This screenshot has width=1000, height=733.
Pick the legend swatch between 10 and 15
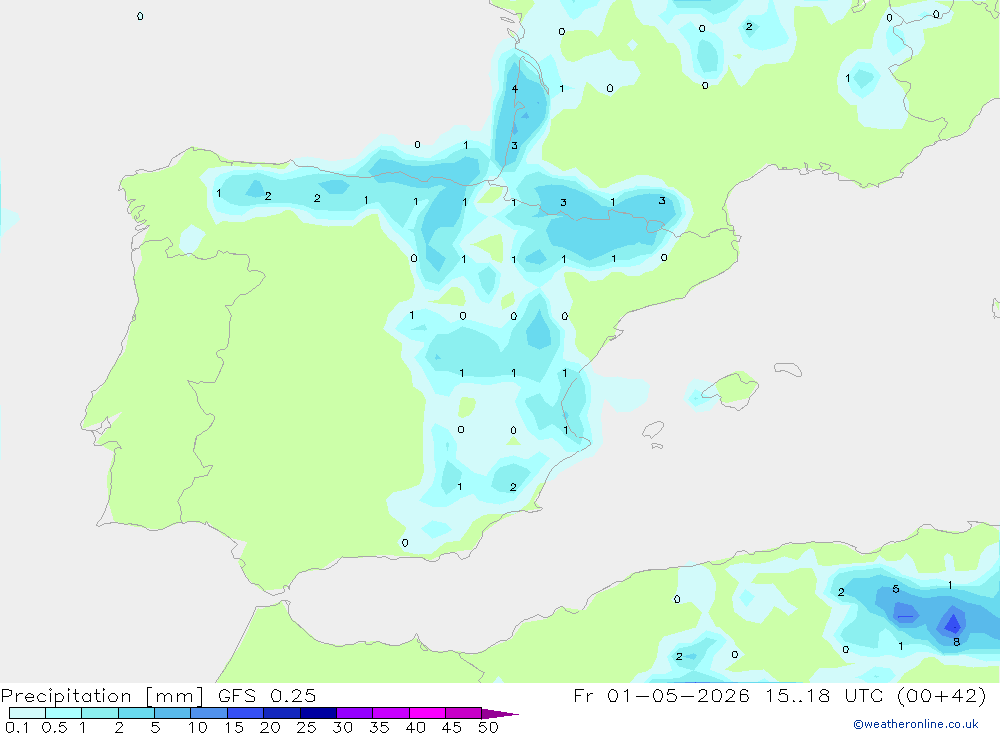click(209, 713)
